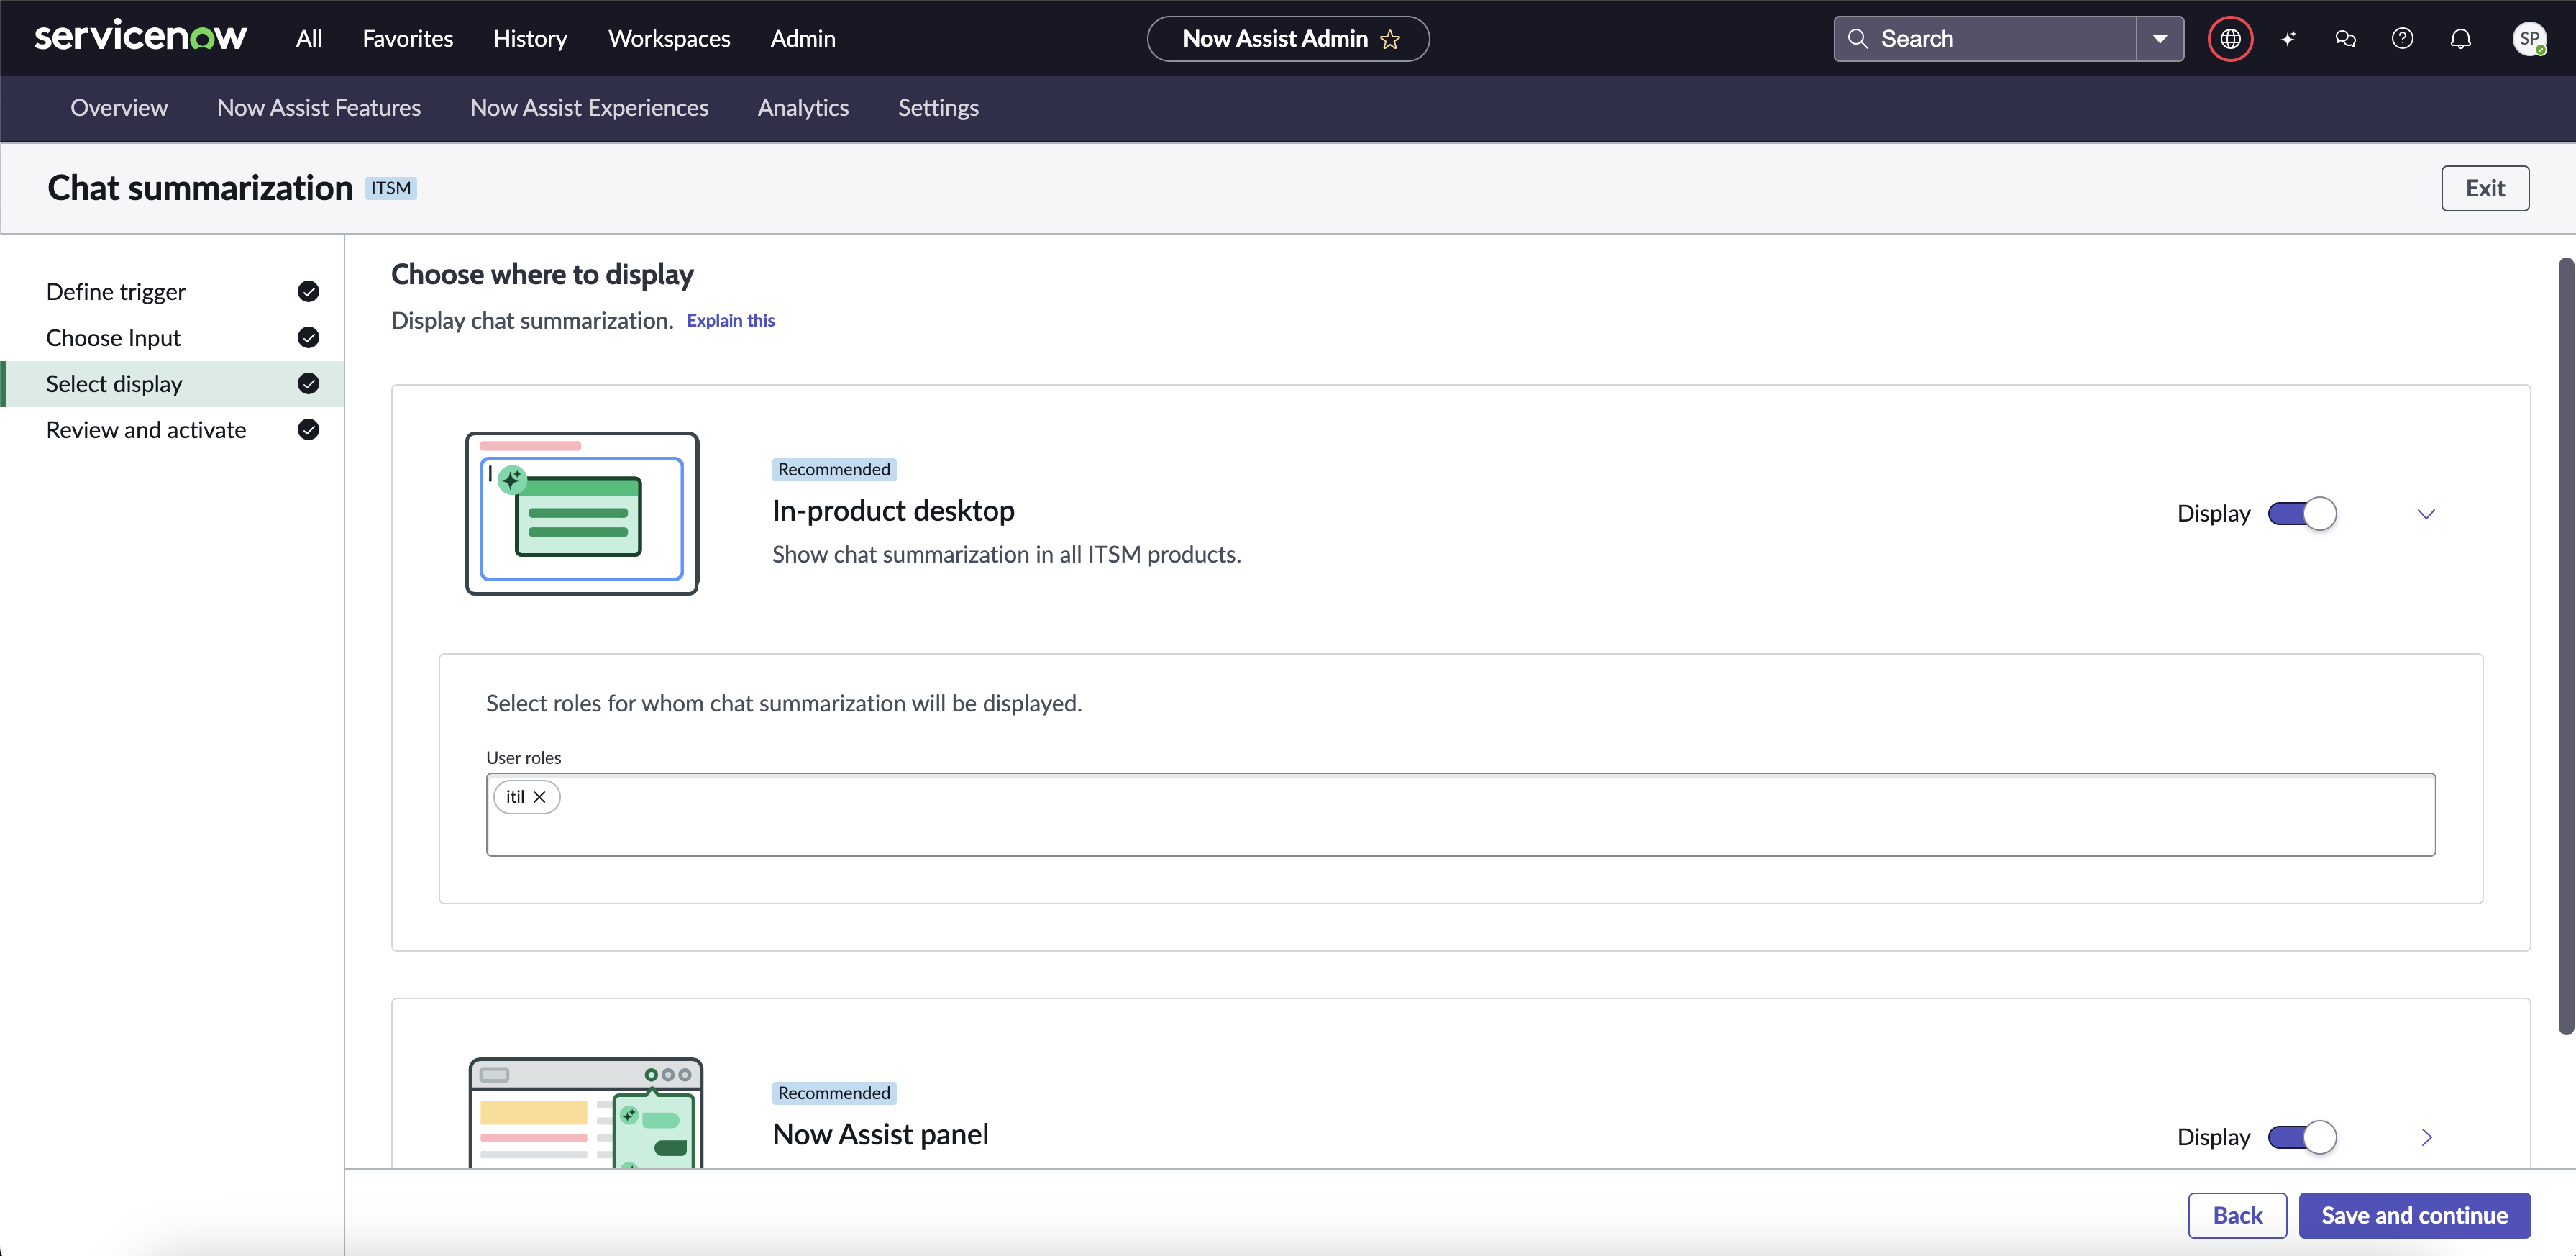The image size is (2576, 1256).
Task: Click the ITSM tag beside the title
Action: [391, 188]
